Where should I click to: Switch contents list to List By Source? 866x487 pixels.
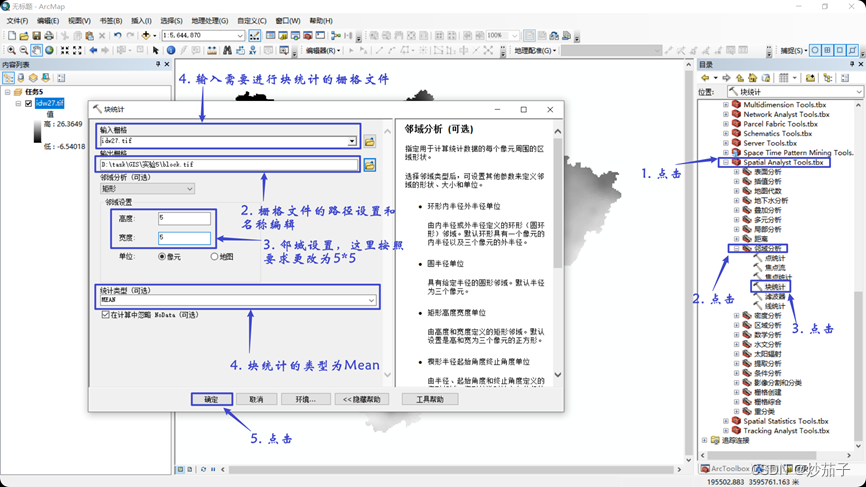(x=21, y=78)
